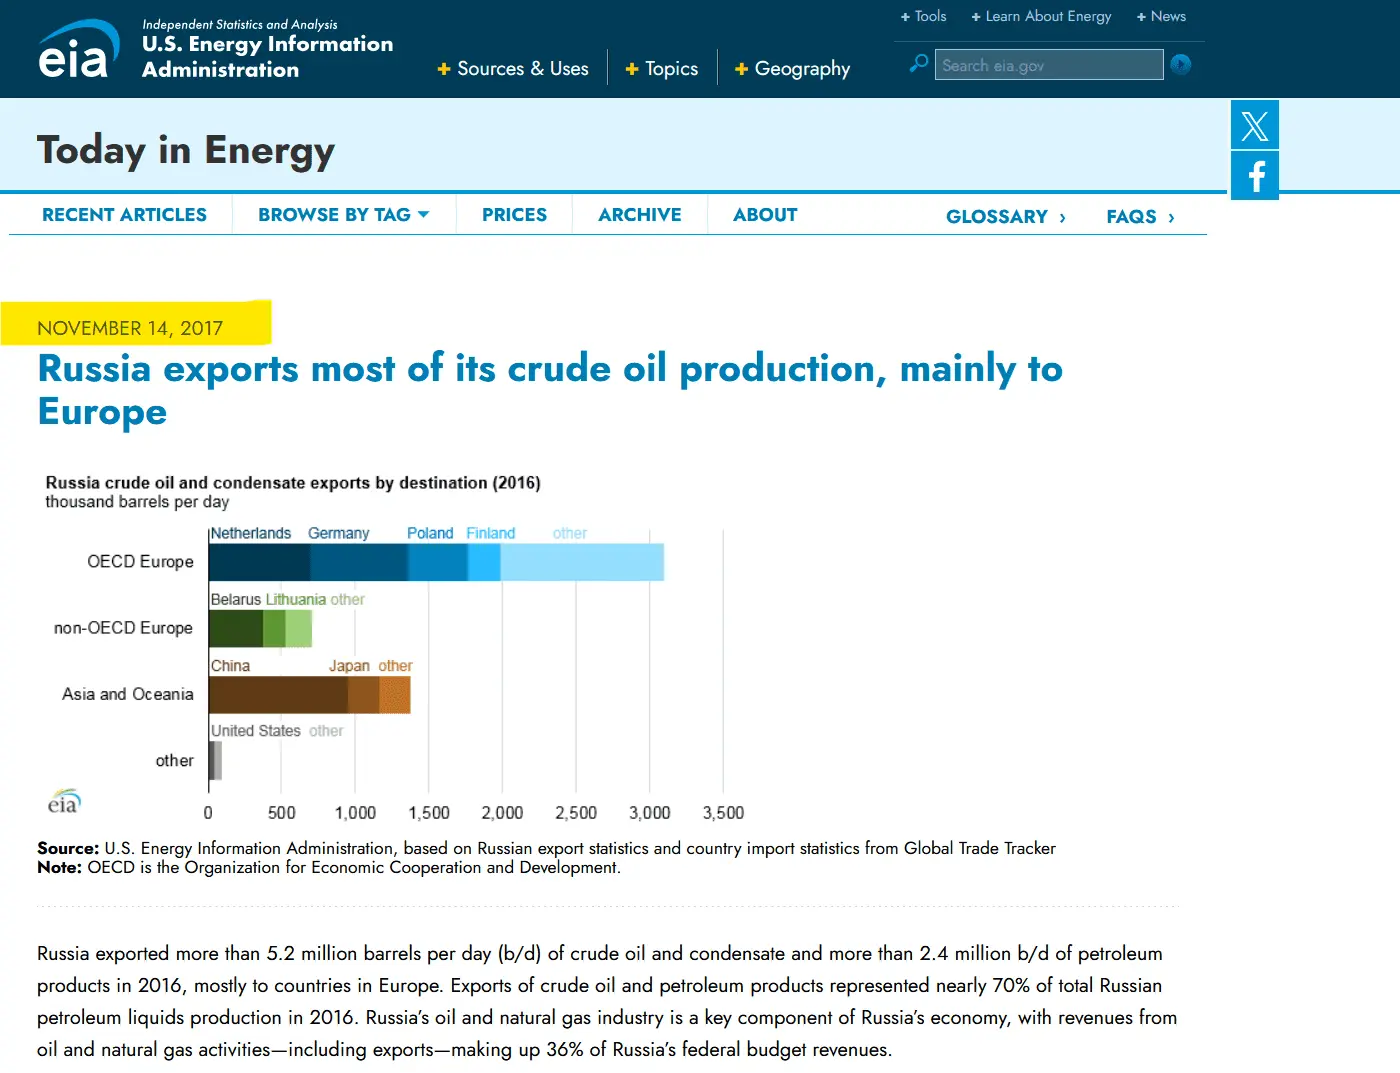Image resolution: width=1400 pixels, height=1073 pixels.
Task: Click the light-blue 'other' OECD Europe bar segment
Action: 582,562
